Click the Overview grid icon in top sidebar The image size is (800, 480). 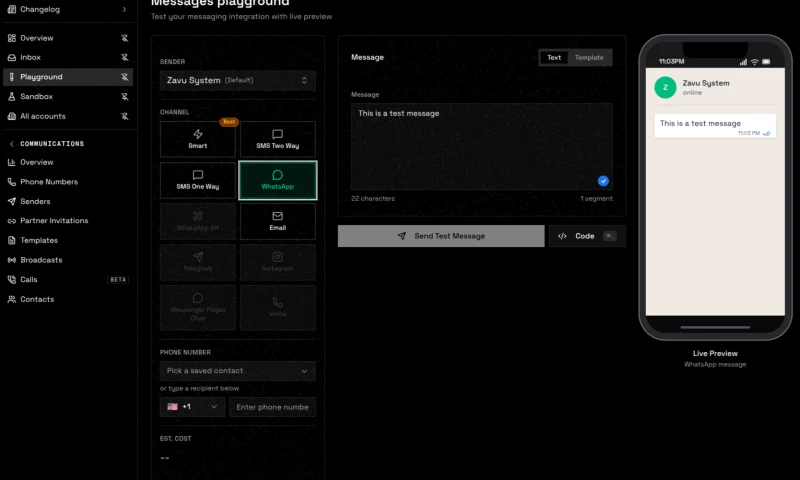[12, 38]
